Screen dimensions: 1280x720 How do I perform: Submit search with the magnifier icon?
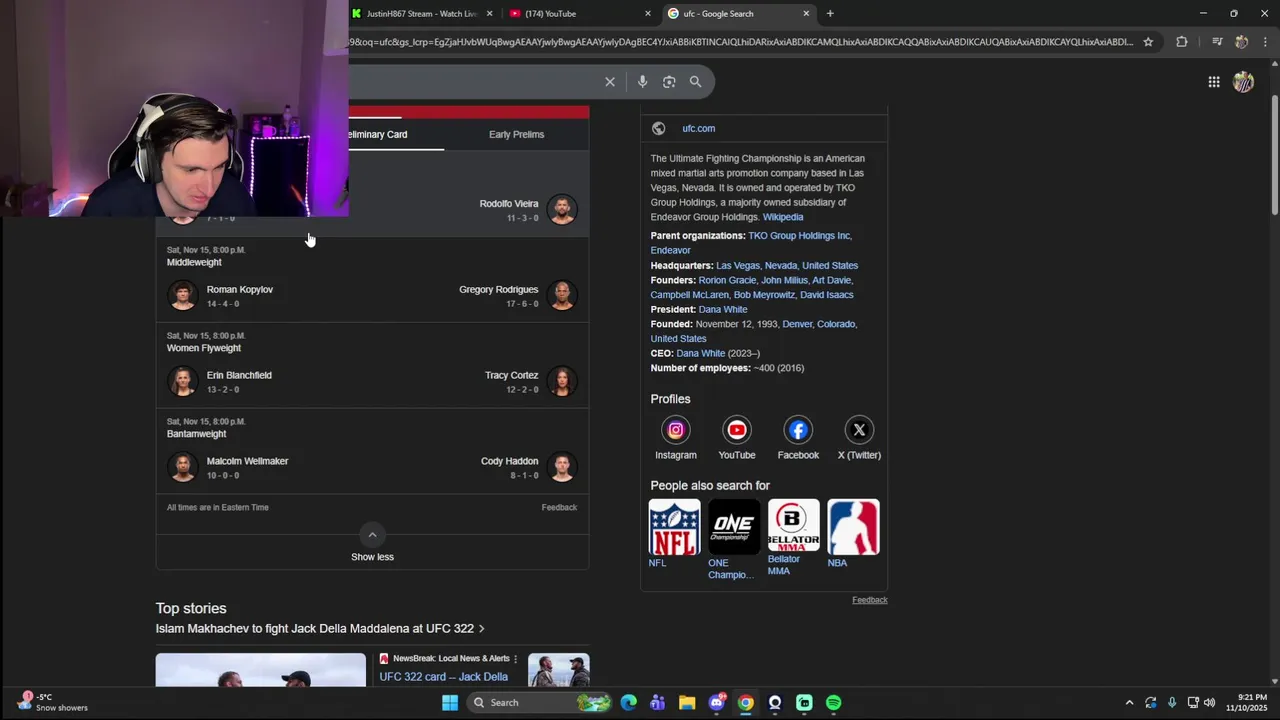[695, 82]
